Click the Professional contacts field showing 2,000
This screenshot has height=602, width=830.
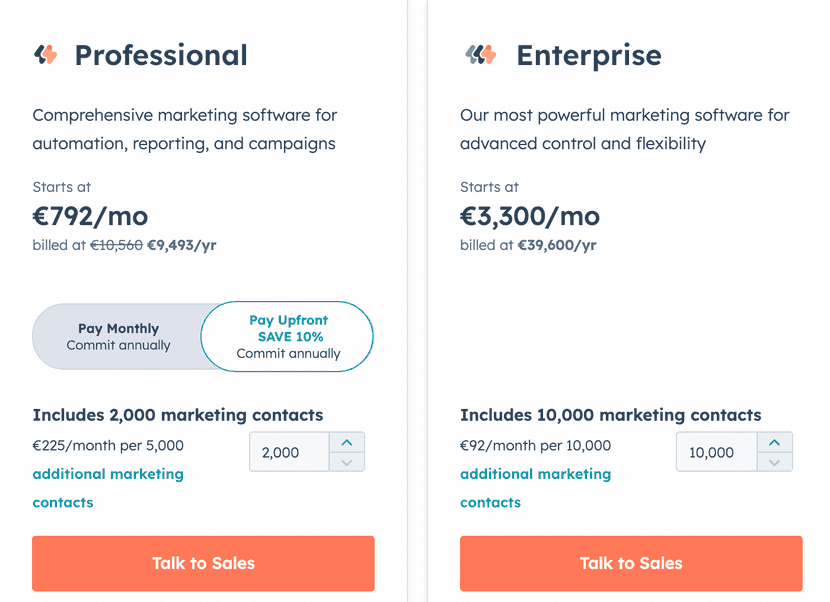coord(288,452)
